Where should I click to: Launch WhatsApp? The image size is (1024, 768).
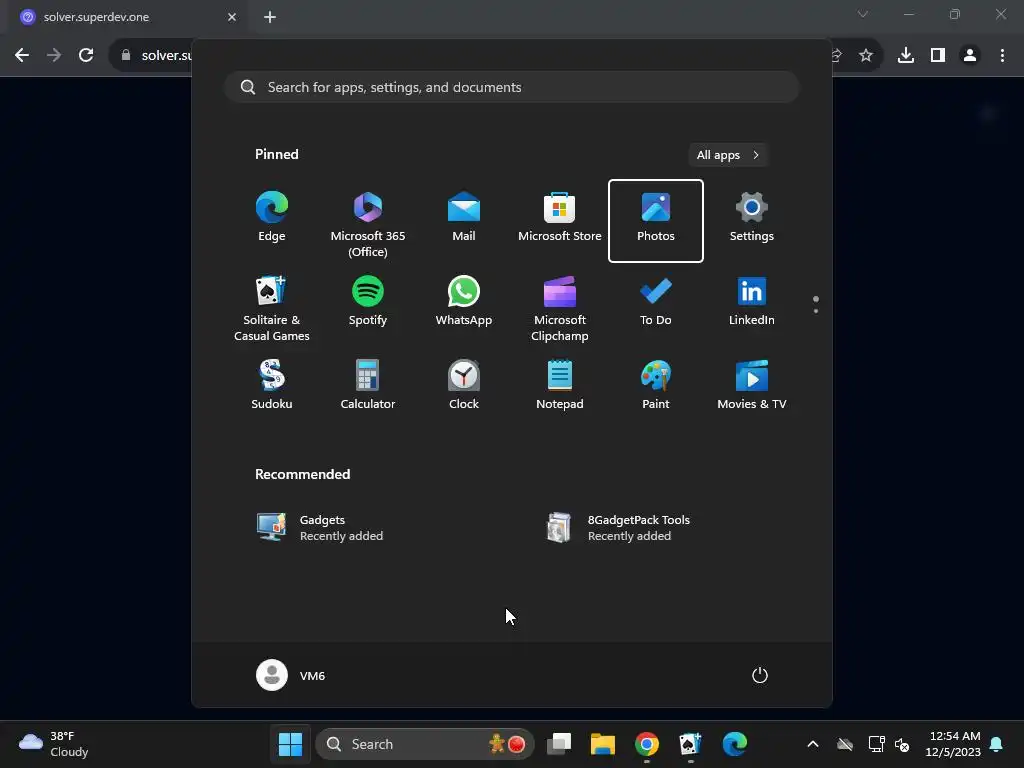464,307
